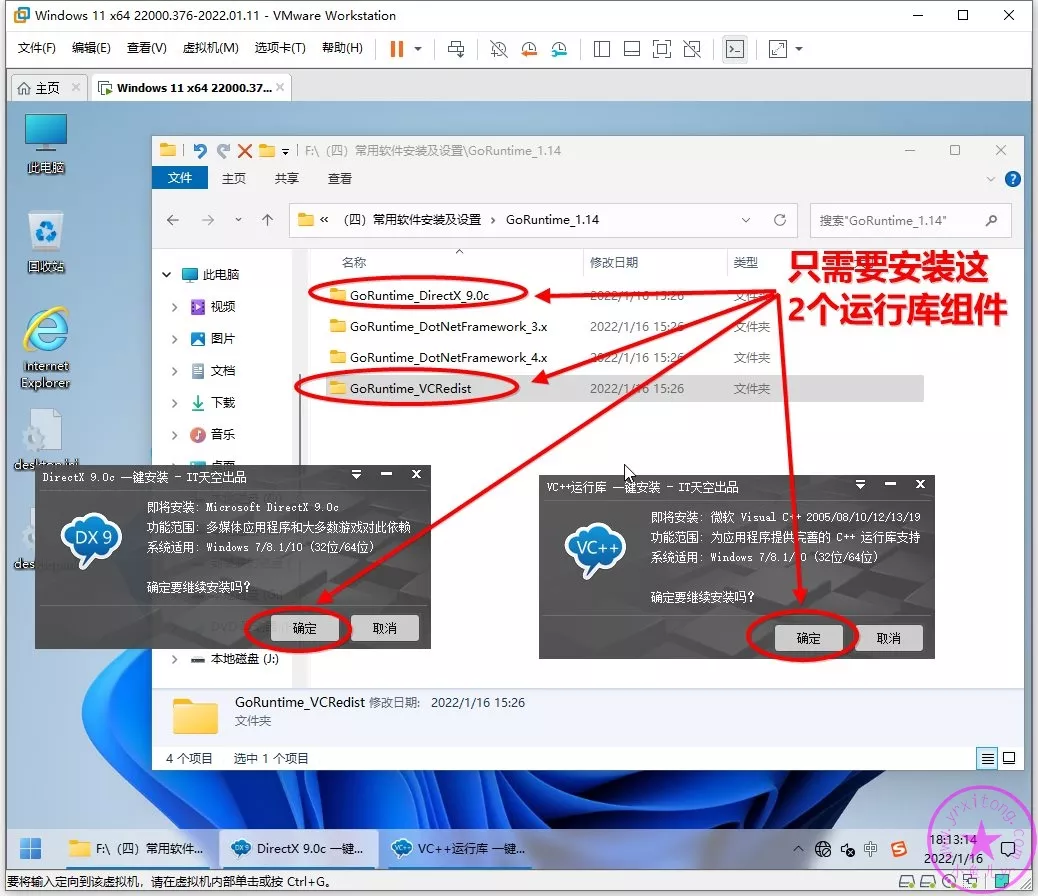Click the take snapshot toolbar icon
The height and width of the screenshot is (896, 1038).
tap(498, 49)
